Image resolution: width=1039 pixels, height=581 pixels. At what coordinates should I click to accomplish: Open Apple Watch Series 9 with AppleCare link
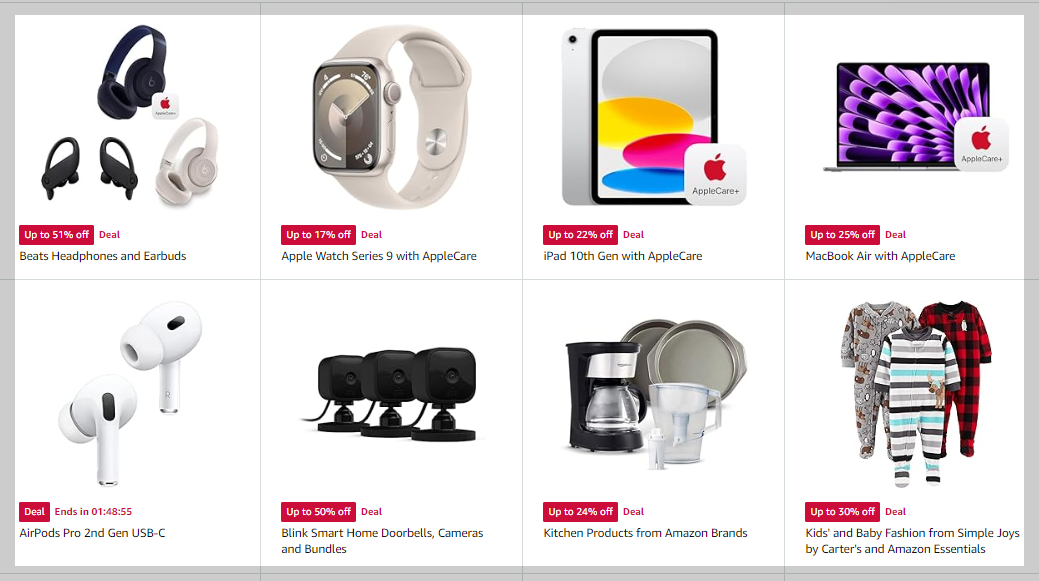pos(379,256)
